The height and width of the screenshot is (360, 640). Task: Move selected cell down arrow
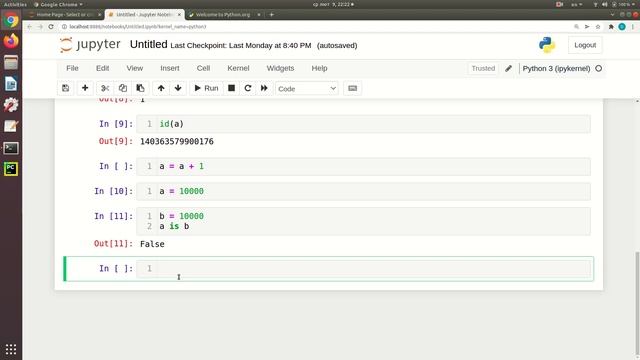[x=178, y=88]
